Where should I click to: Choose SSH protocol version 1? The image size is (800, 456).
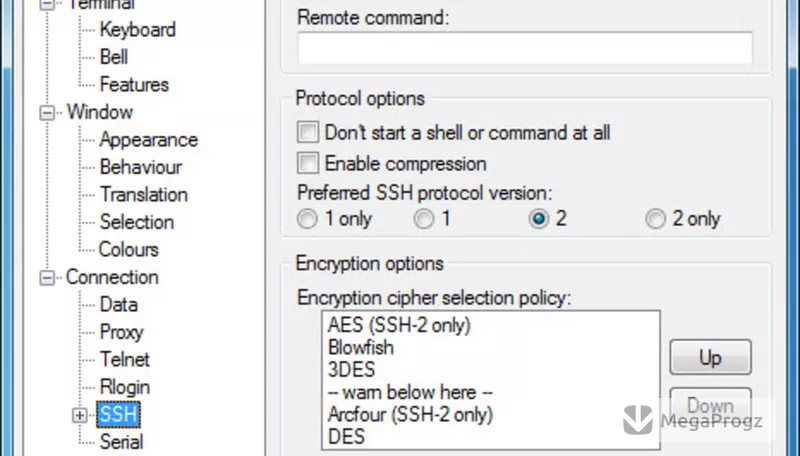point(424,219)
